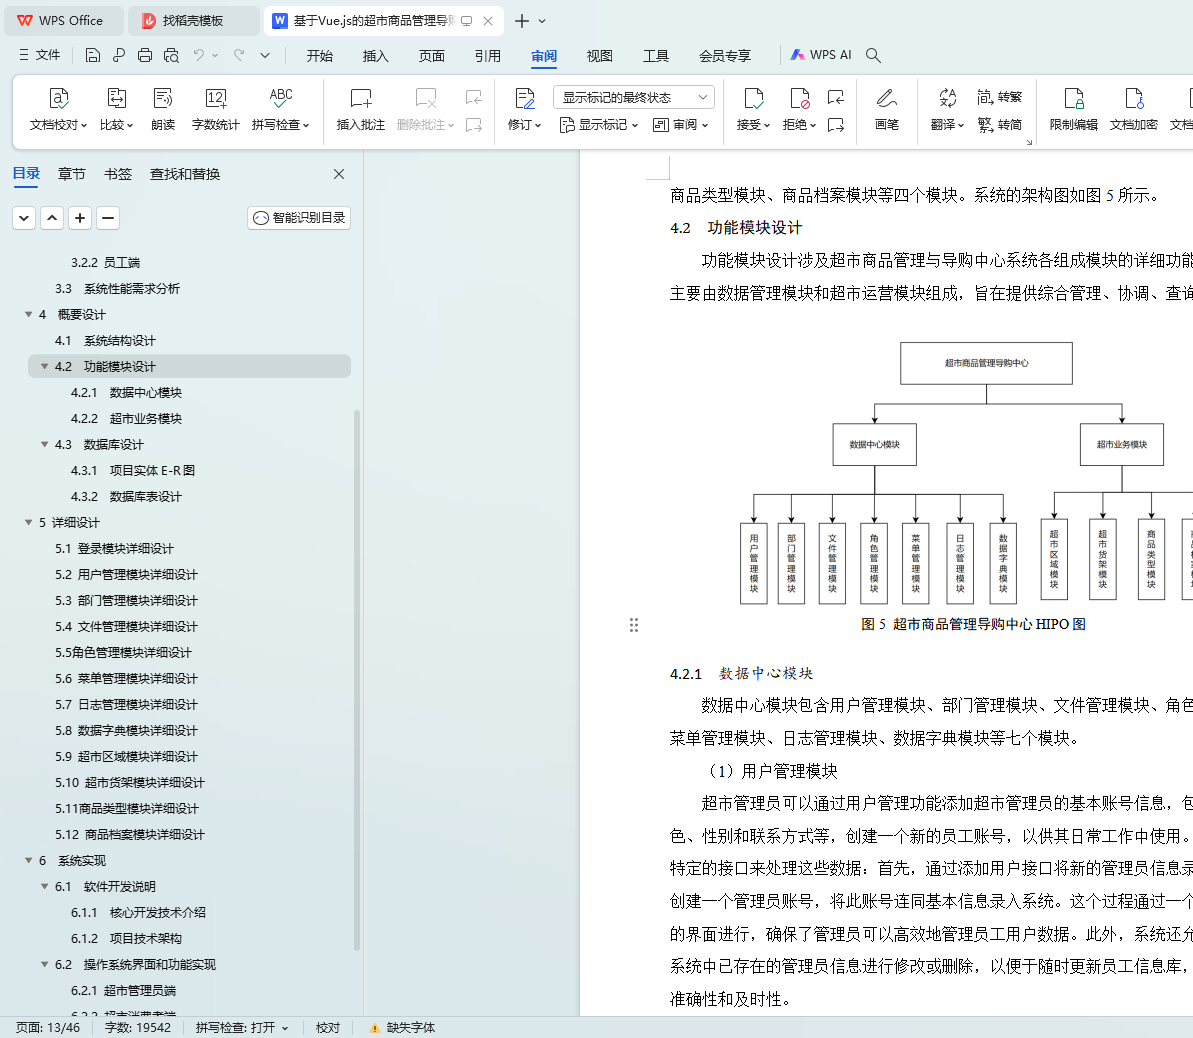Open a new tab with plus button
The image size is (1193, 1038).
[521, 21]
